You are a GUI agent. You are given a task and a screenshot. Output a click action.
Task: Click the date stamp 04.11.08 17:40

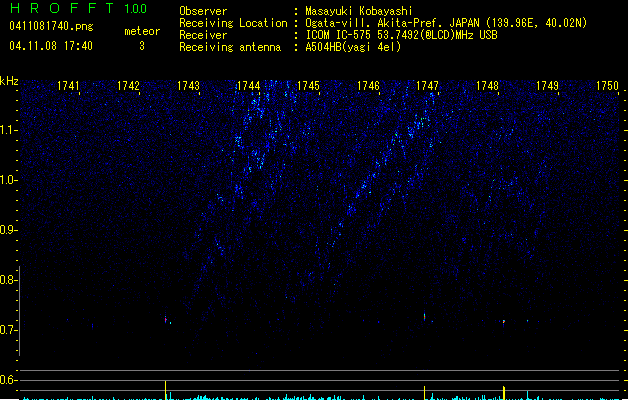tap(51, 46)
